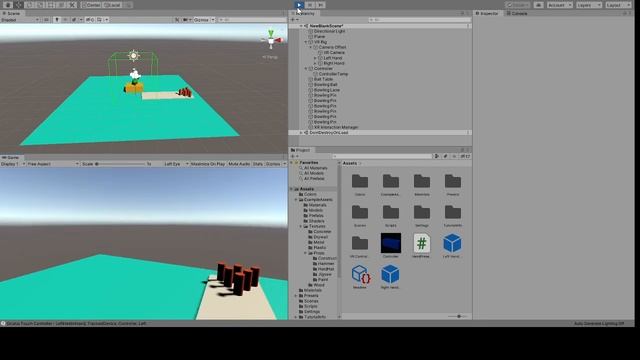The width and height of the screenshot is (640, 360).
Task: Click the Step frame button
Action: 321,5
